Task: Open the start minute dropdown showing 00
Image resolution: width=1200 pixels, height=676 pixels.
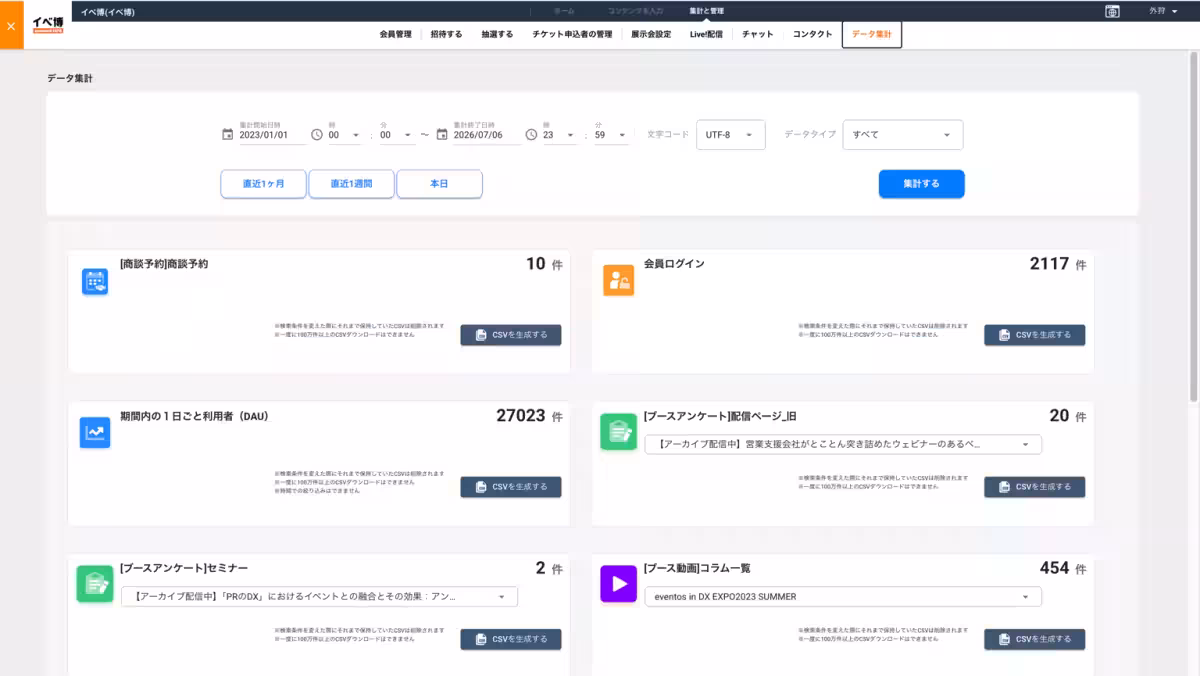Action: click(x=397, y=135)
